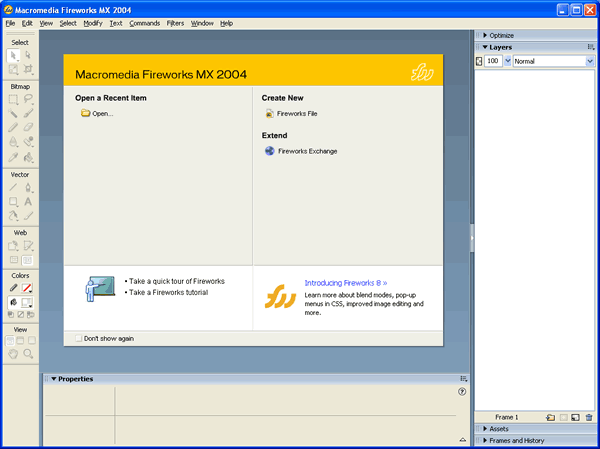Click the New Layer folder icon
600x449 pixels.
pos(551,417)
